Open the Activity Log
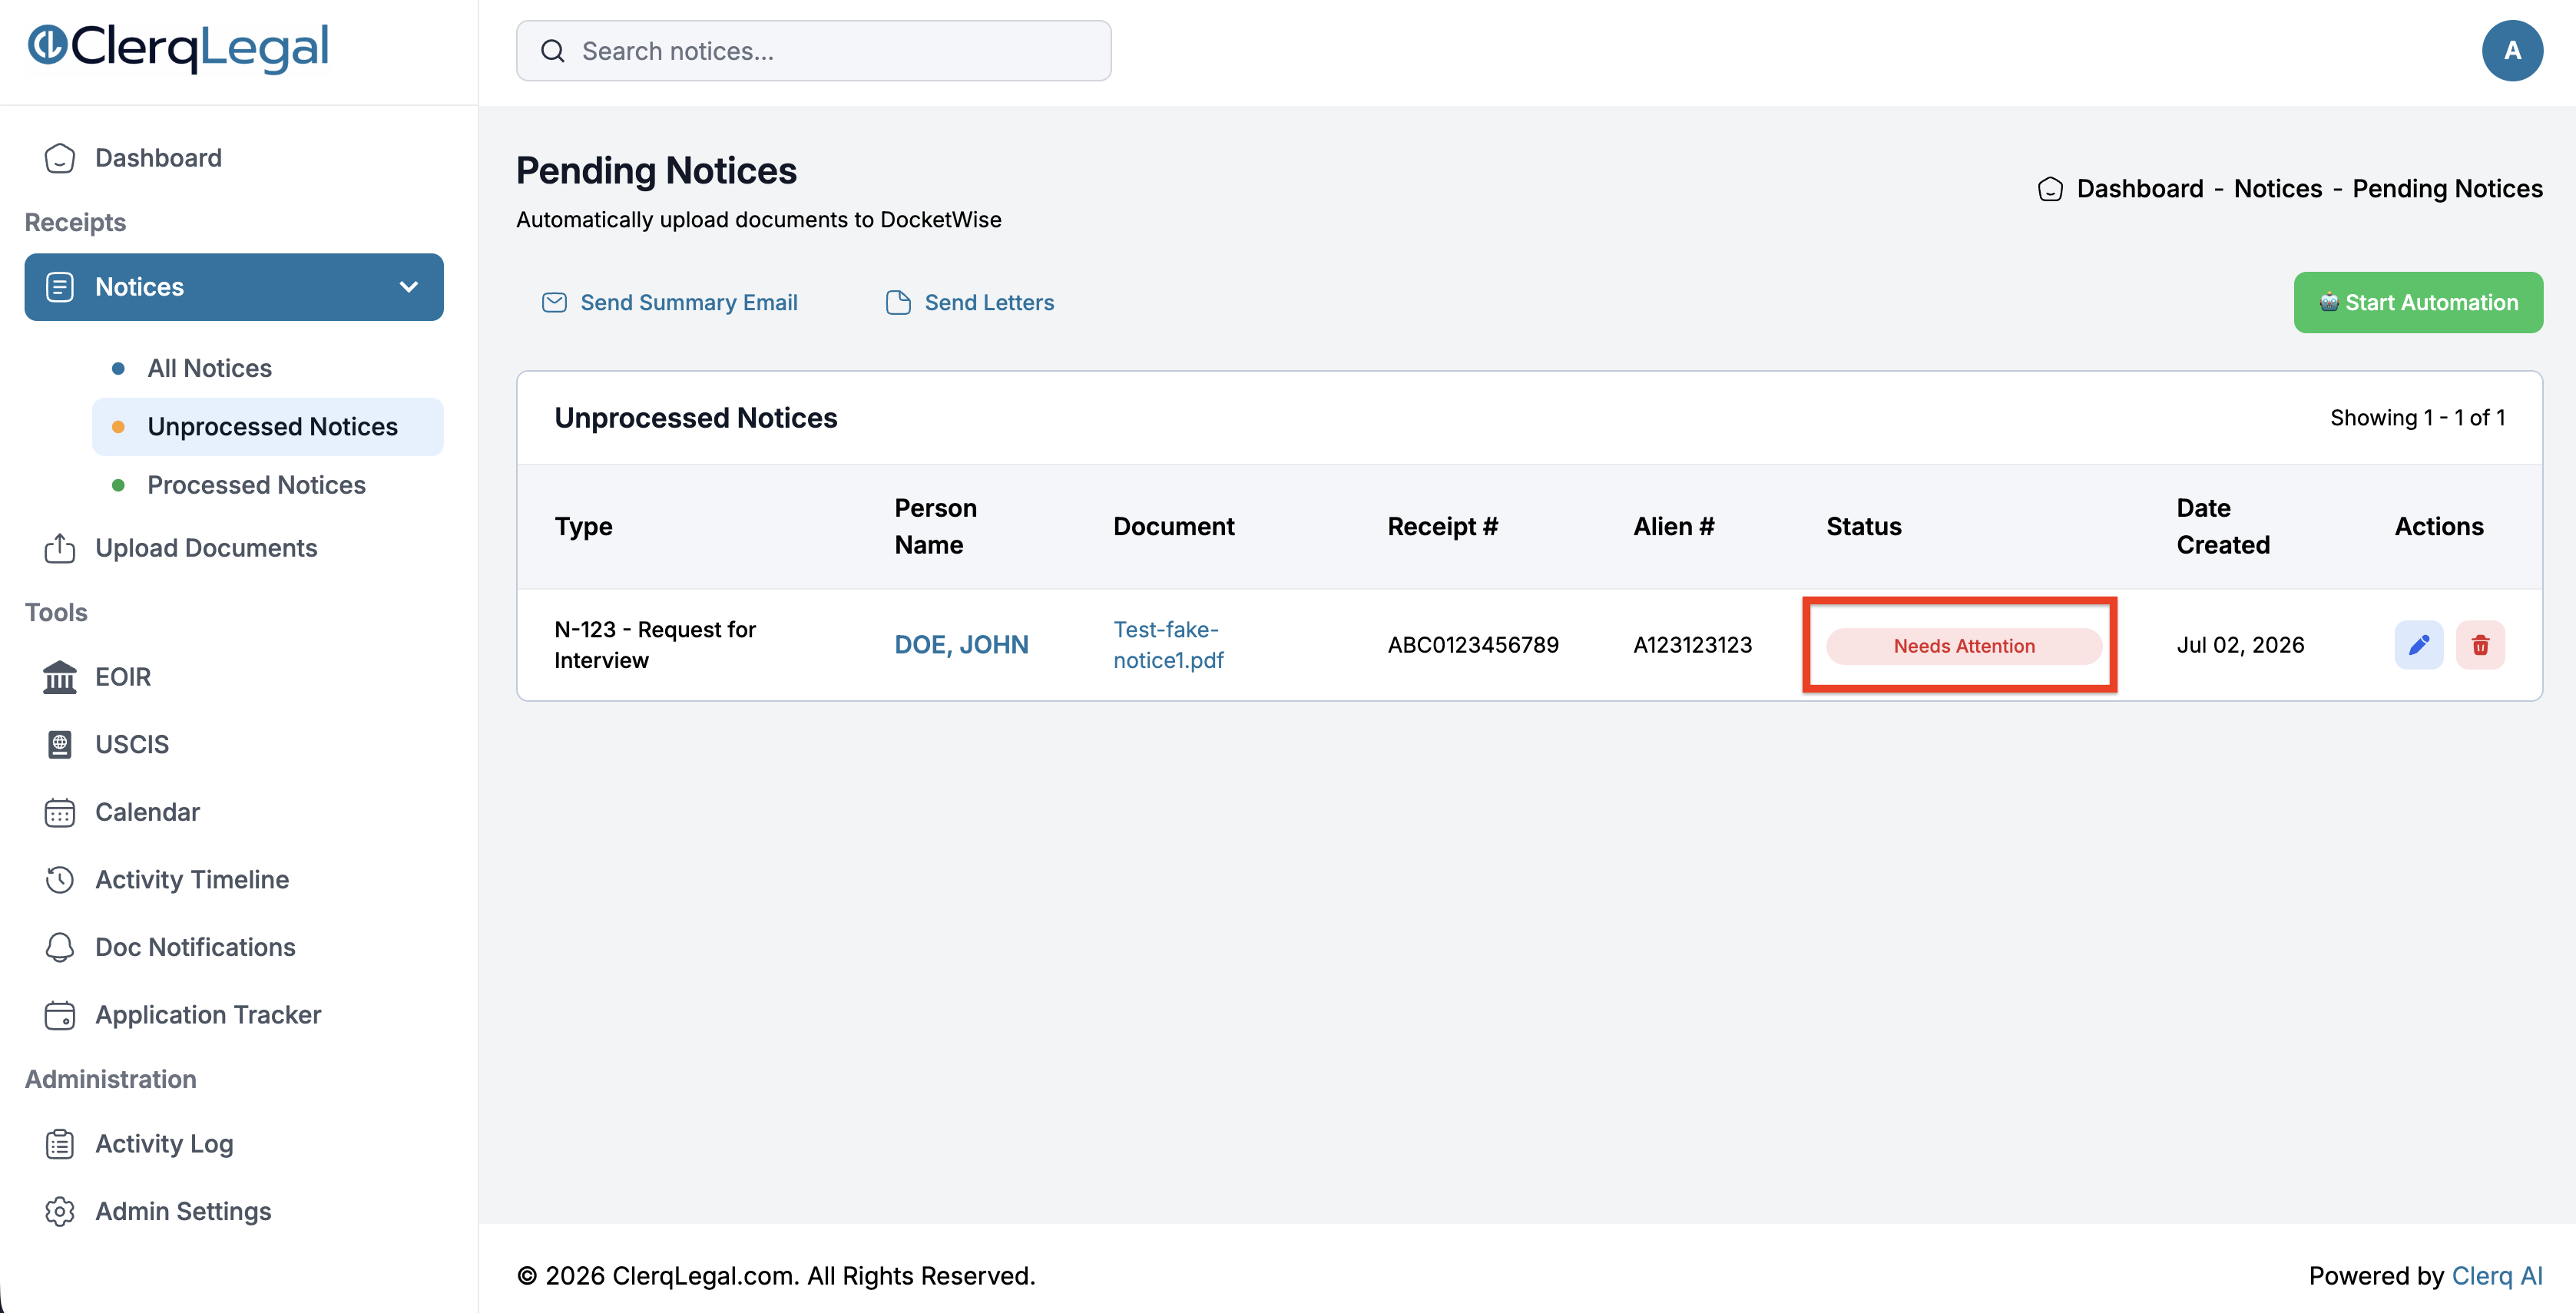Screen dimensions: 2576x1313 click(164, 1144)
